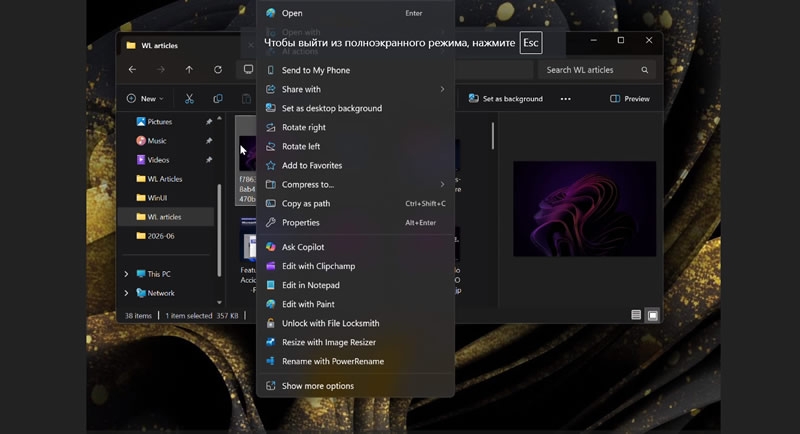Navigate up one folder level
Image resolution: width=800 pixels, height=434 pixels.
pyautogui.click(x=189, y=69)
